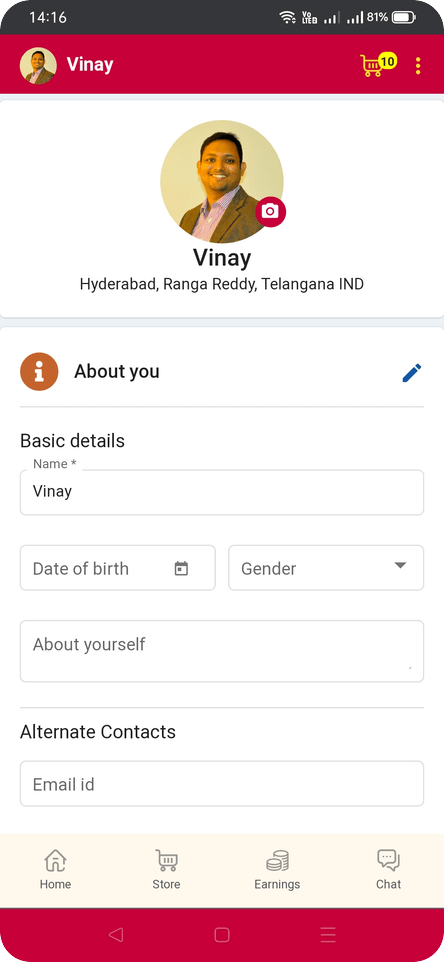This screenshot has width=444, height=962.
Task: Click the orange info icon beside About you
Action: (x=39, y=372)
